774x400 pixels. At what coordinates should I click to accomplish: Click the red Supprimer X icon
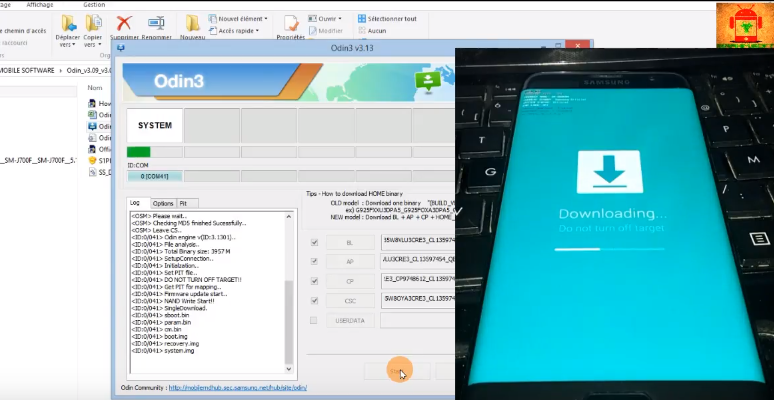coord(124,23)
